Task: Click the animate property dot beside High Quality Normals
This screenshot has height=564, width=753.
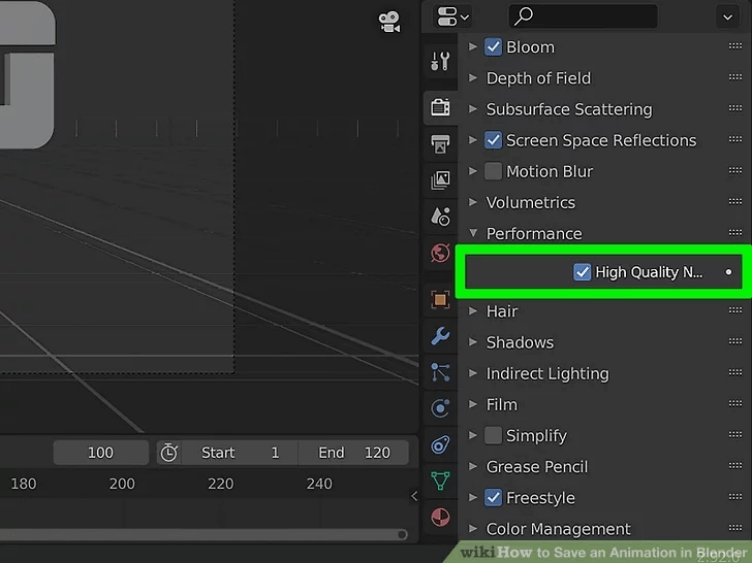Action: (728, 272)
